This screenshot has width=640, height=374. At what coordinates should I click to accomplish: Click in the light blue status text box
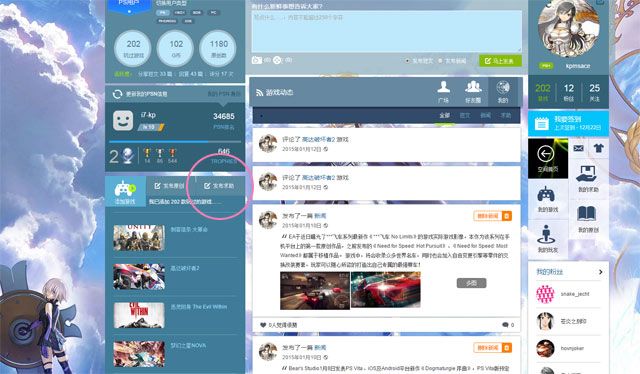pyautogui.click(x=387, y=31)
